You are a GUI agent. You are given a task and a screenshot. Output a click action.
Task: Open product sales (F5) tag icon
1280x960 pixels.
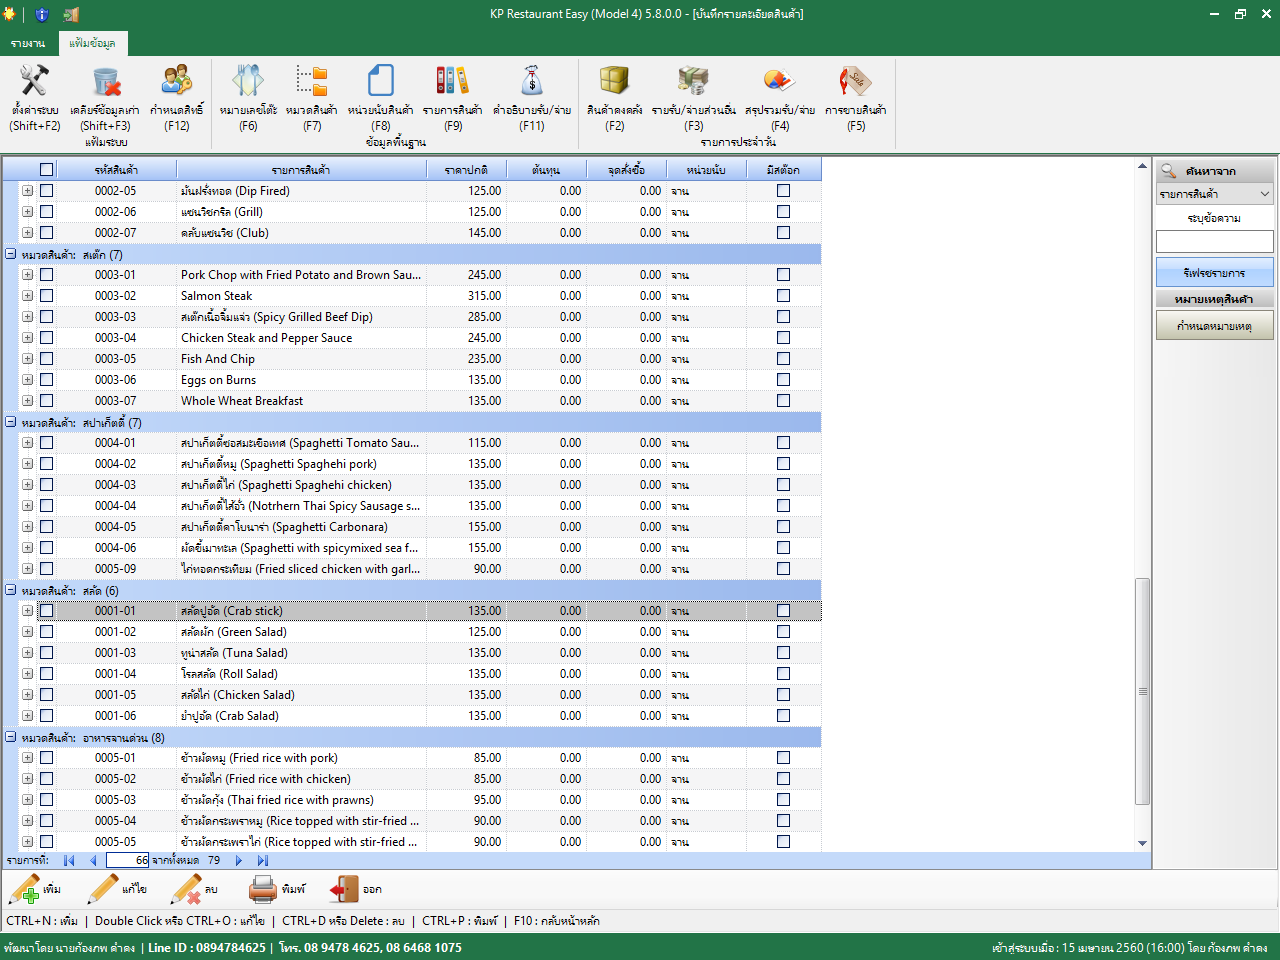[855, 81]
